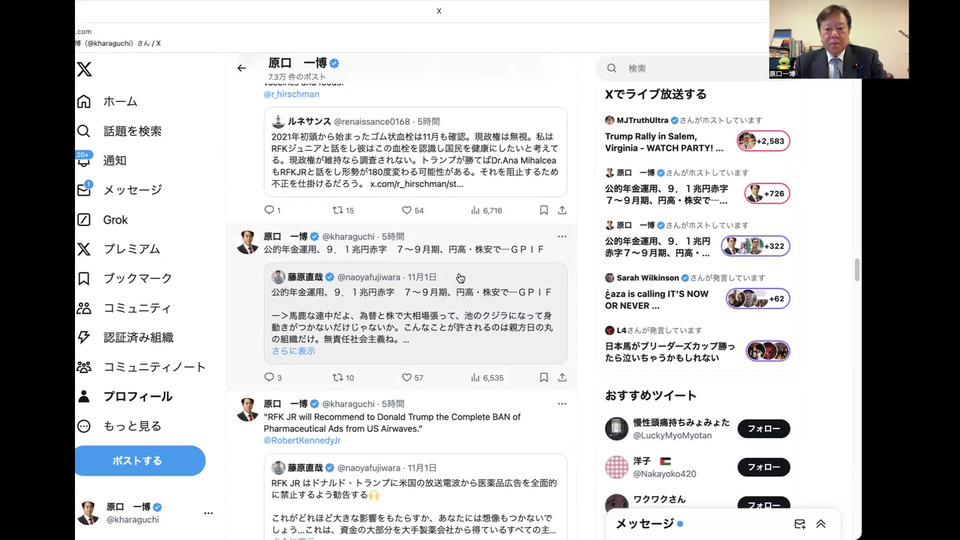Viewport: 960px width, 540px height.
Task: Click the +2,583 listeners badge
Action: (x=763, y=141)
